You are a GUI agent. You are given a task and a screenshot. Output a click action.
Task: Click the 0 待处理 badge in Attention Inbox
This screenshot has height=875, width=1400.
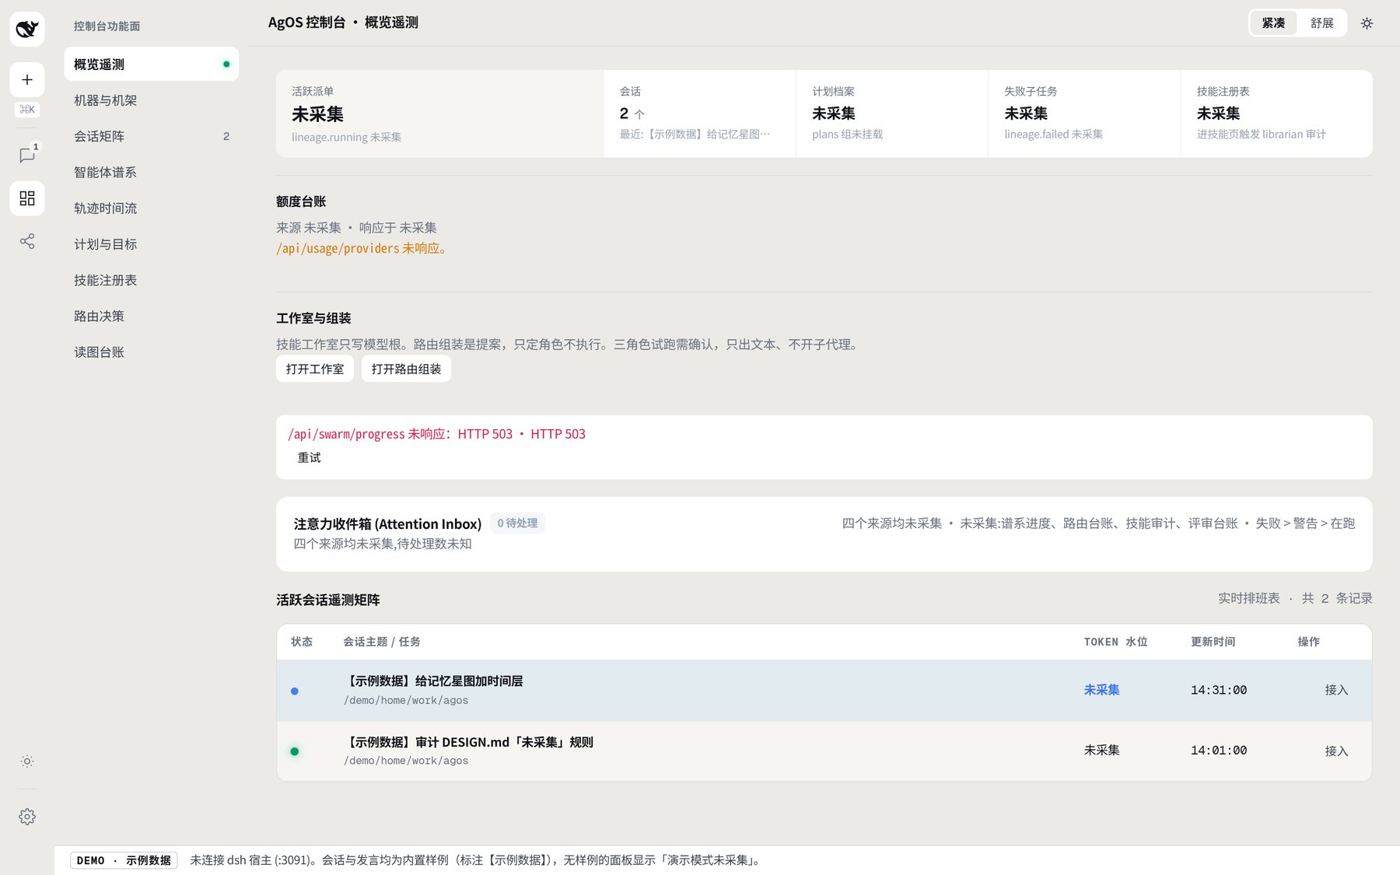[x=517, y=523]
